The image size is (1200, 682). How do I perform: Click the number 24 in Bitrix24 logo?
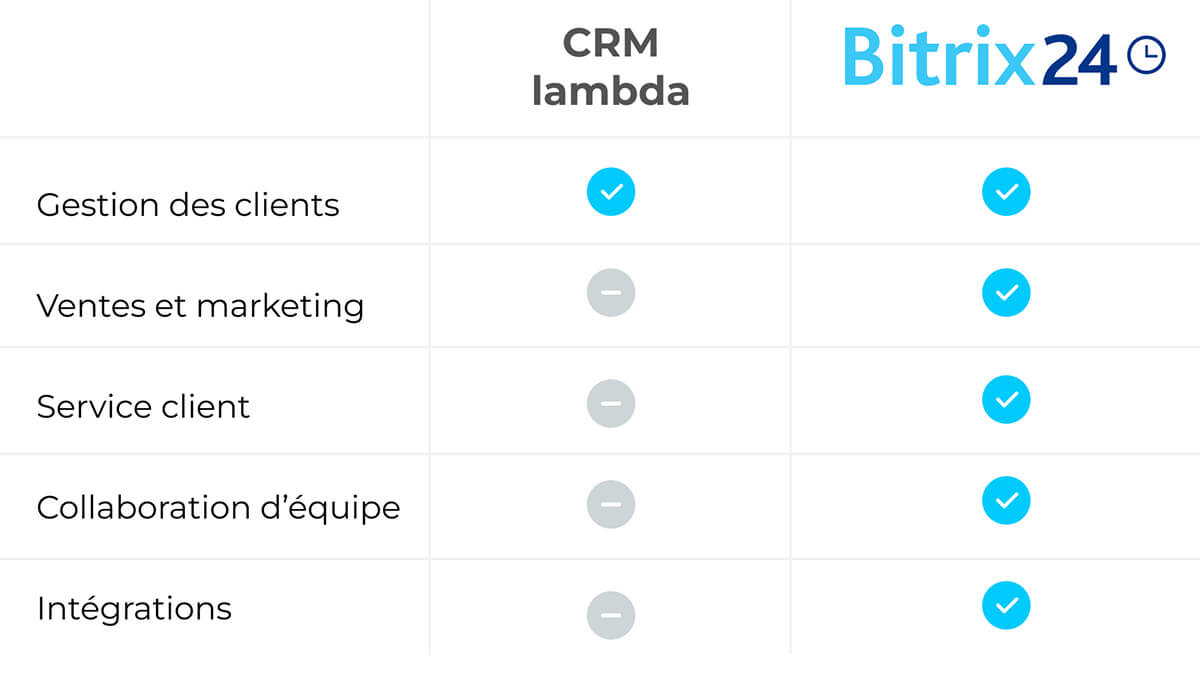click(x=1078, y=58)
